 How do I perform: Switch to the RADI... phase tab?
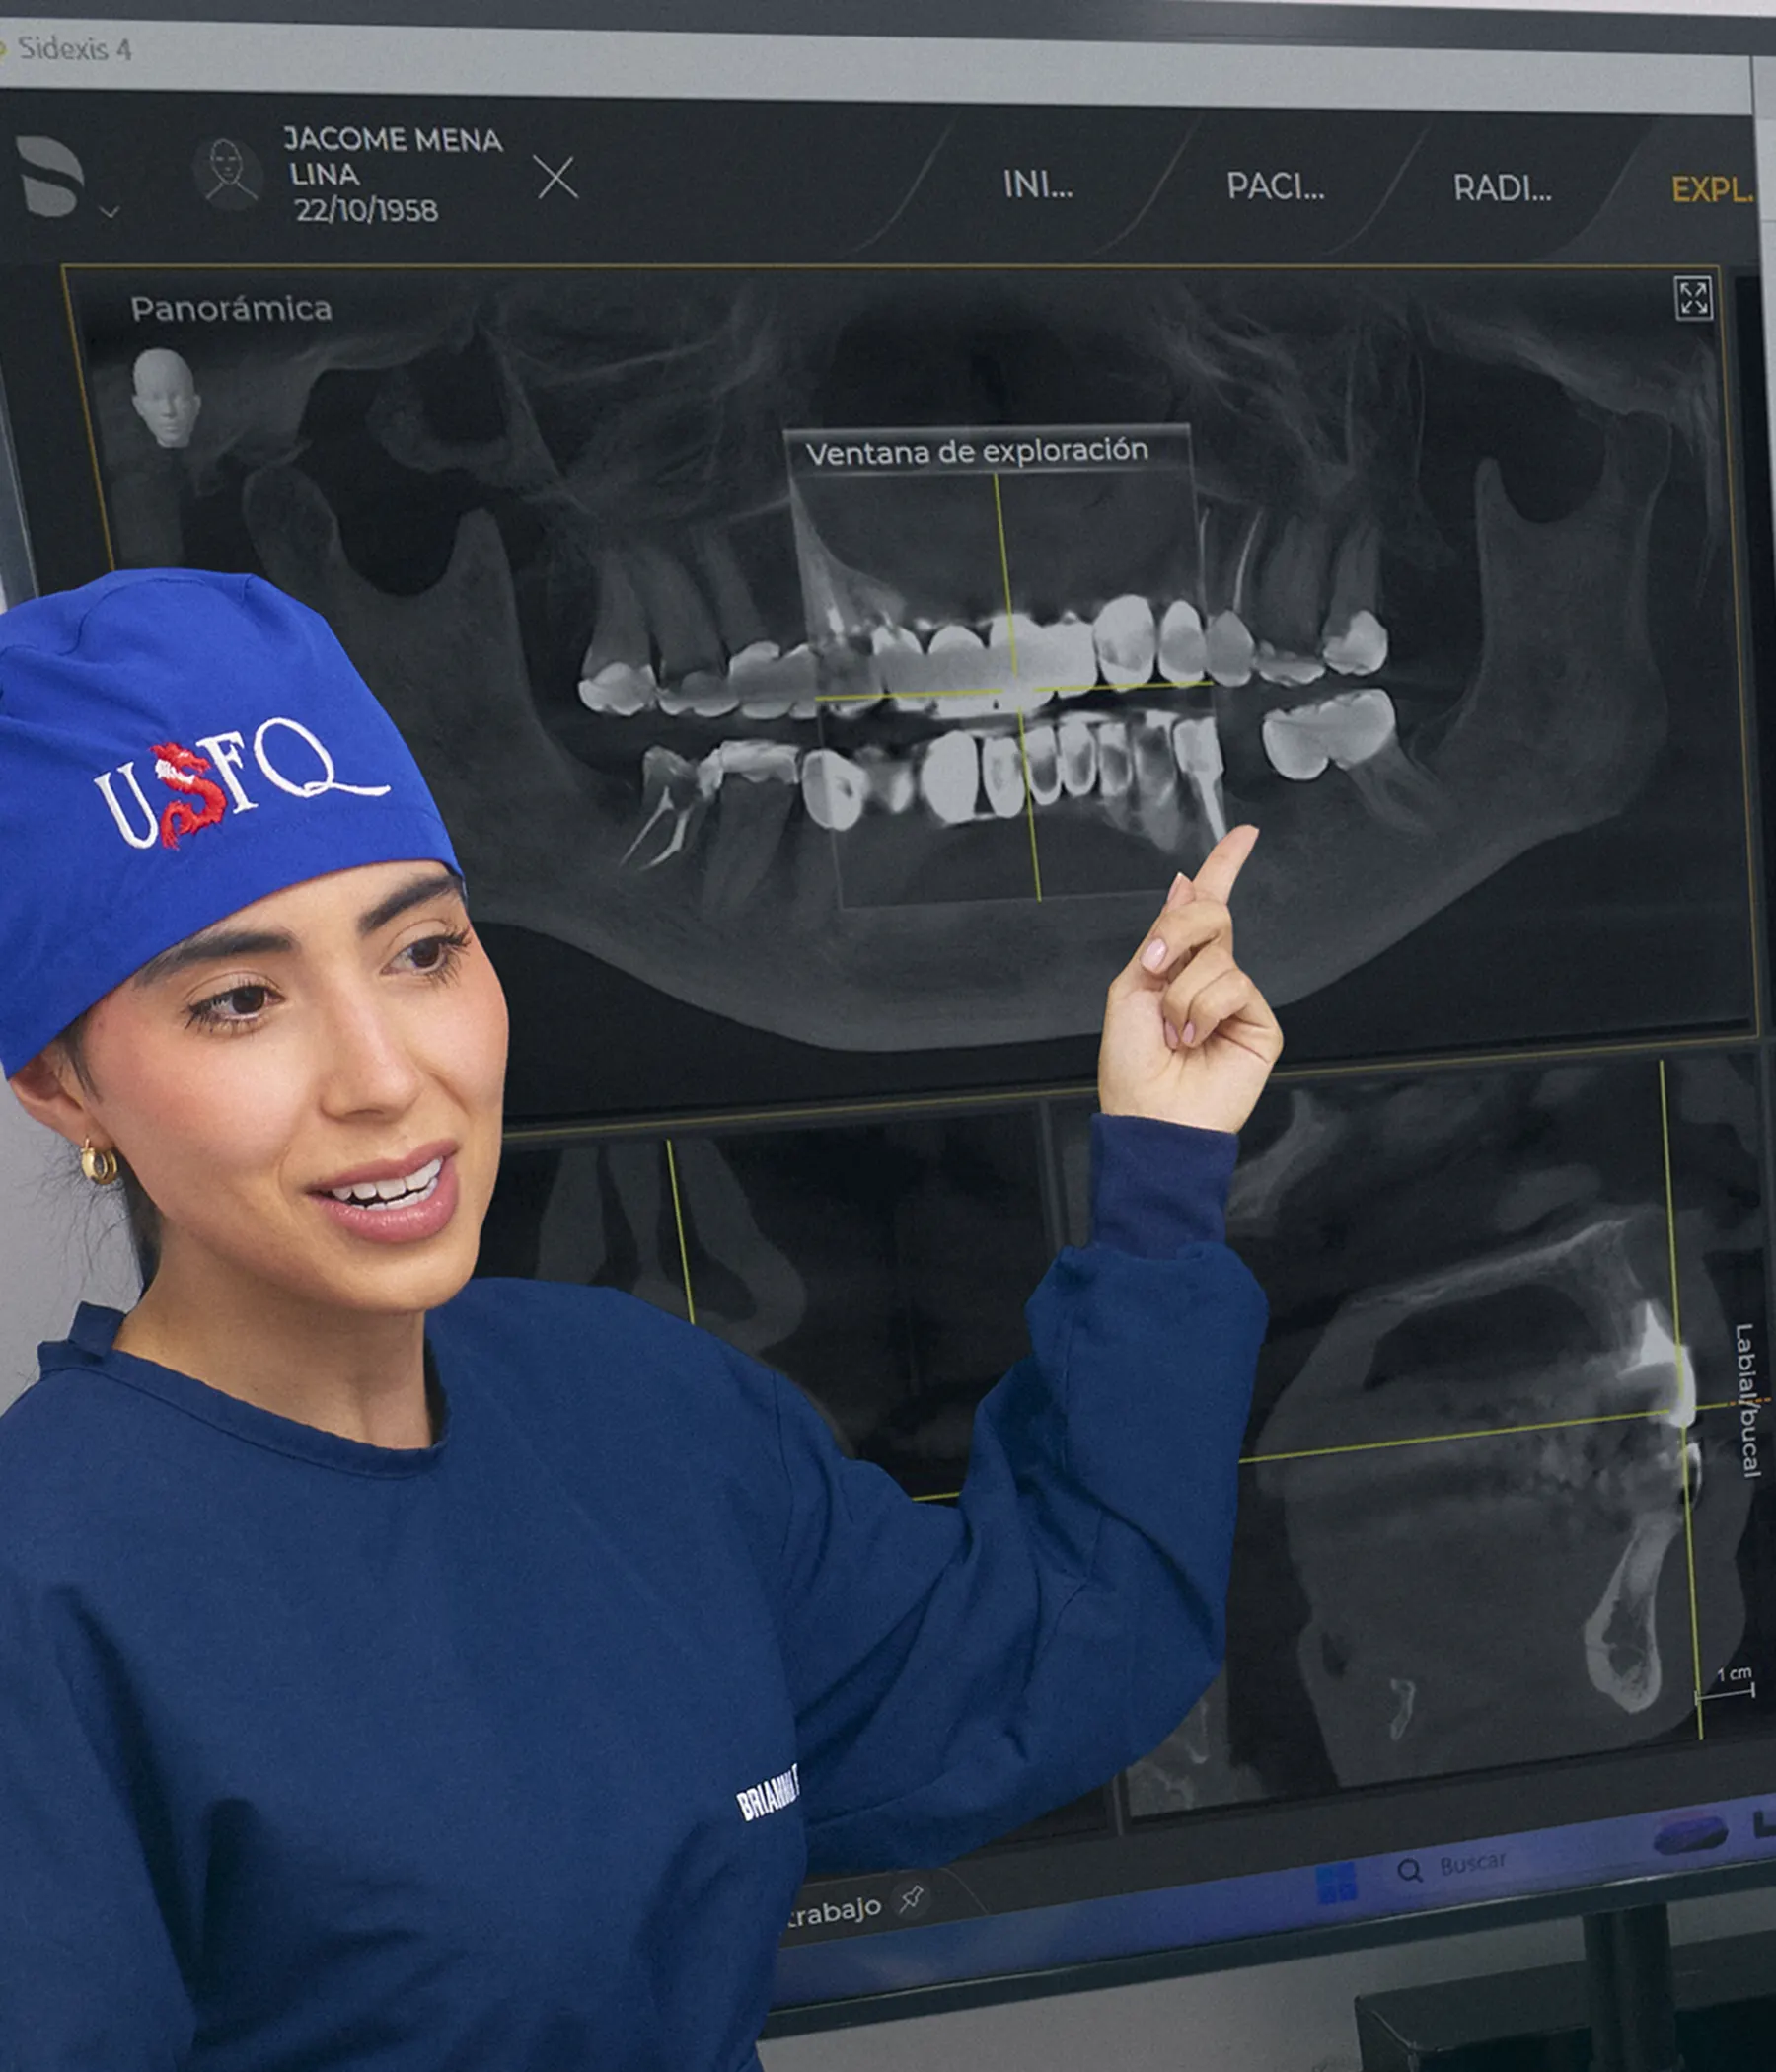(1502, 188)
